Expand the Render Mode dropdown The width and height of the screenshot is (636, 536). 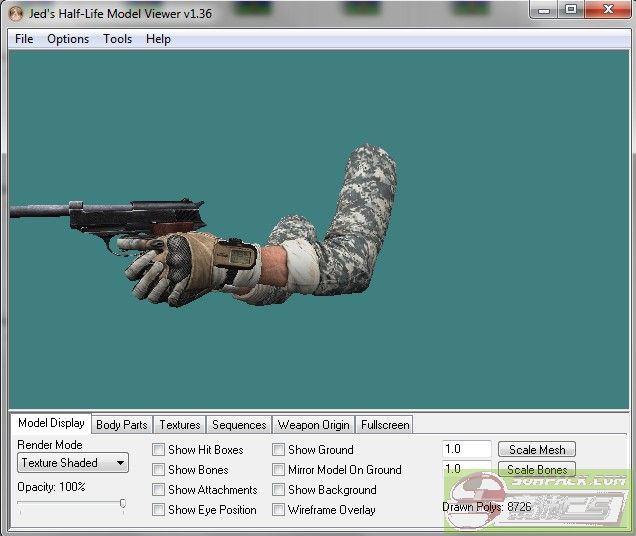[x=74, y=463]
